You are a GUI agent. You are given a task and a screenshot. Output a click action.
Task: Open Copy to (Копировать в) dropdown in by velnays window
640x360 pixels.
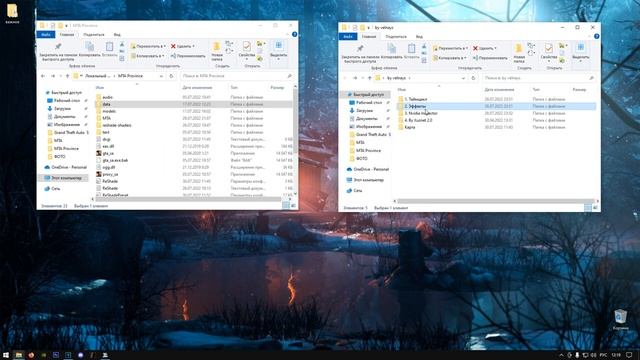(x=450, y=58)
